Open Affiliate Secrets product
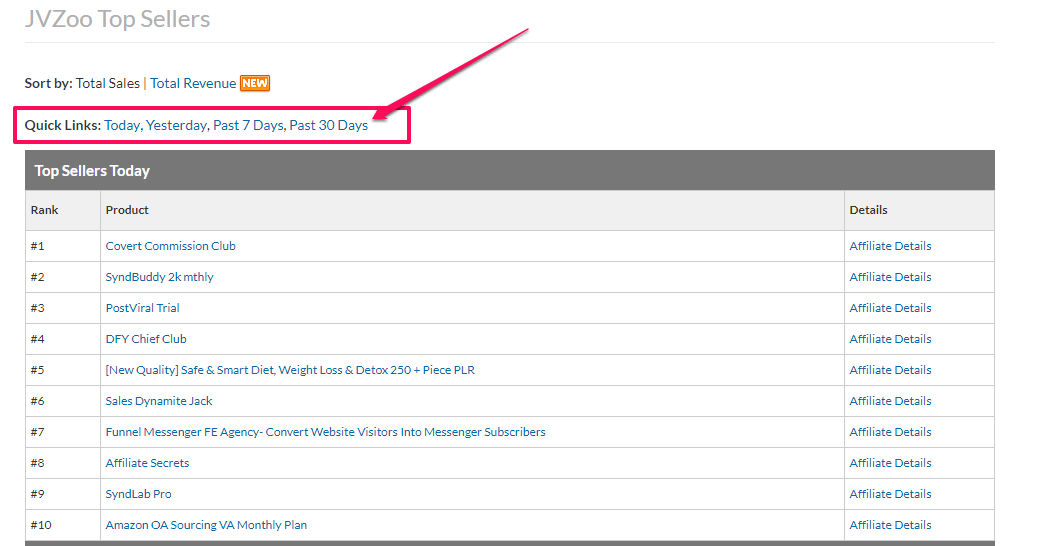This screenshot has width=1041, height=546. (147, 463)
